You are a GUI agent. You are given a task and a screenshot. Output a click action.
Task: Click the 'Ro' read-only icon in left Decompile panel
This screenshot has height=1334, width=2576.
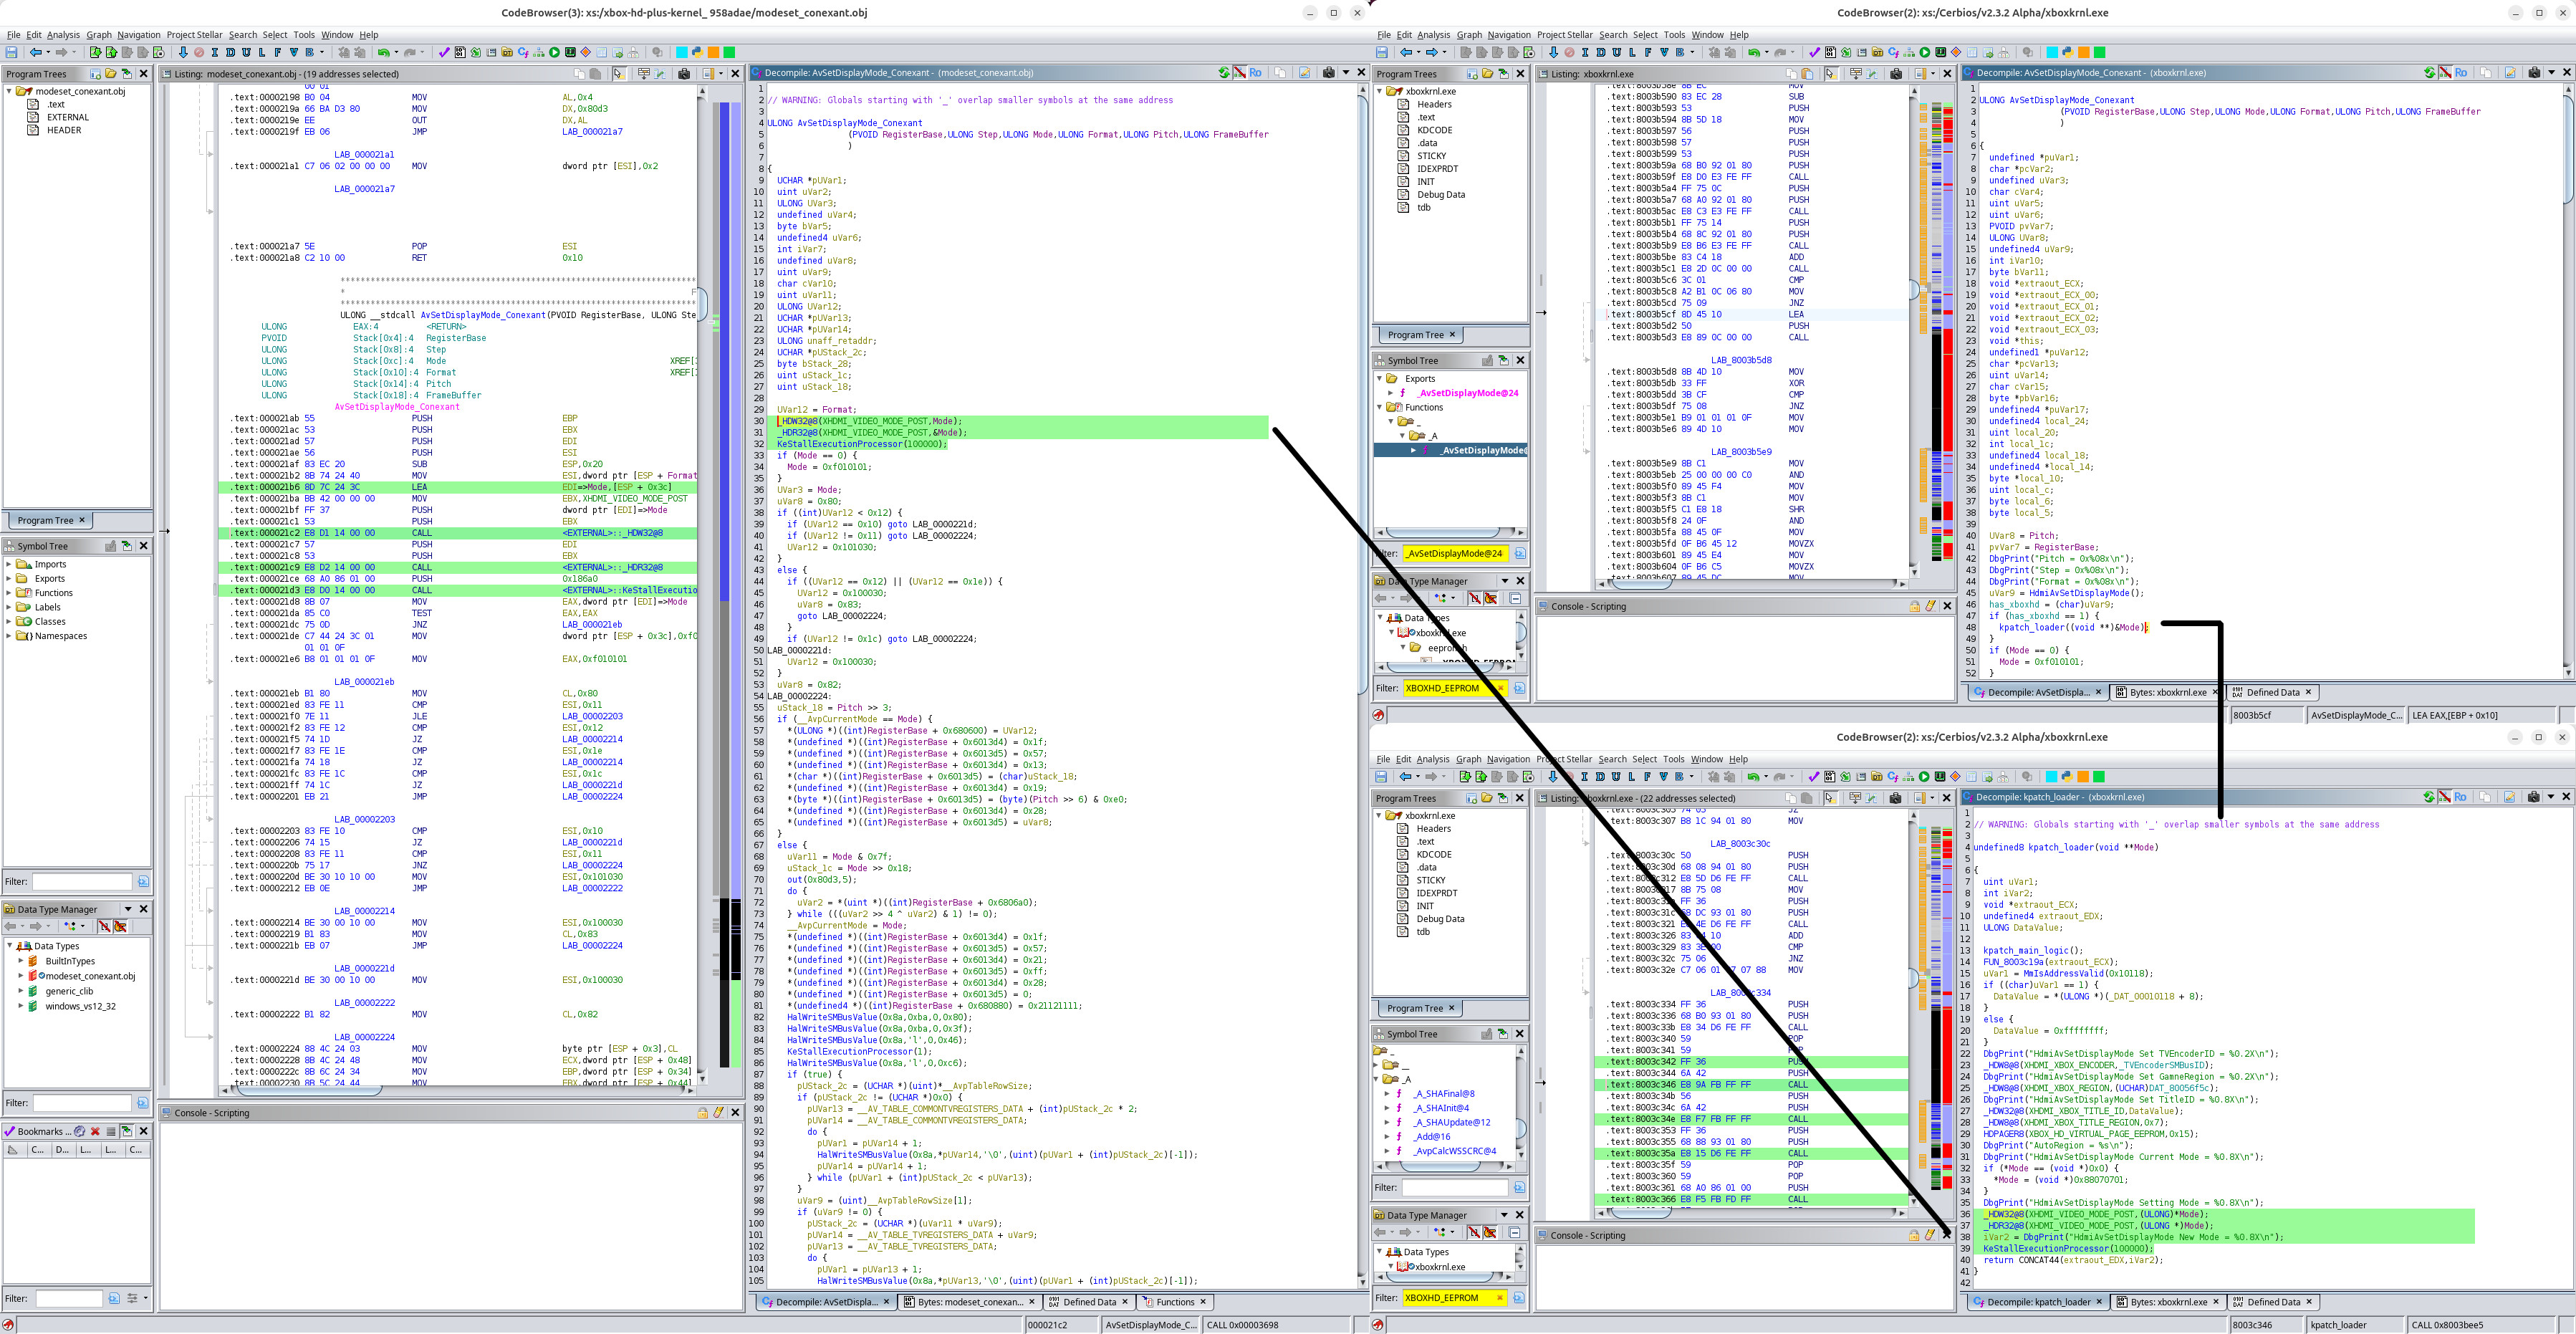tap(1256, 72)
